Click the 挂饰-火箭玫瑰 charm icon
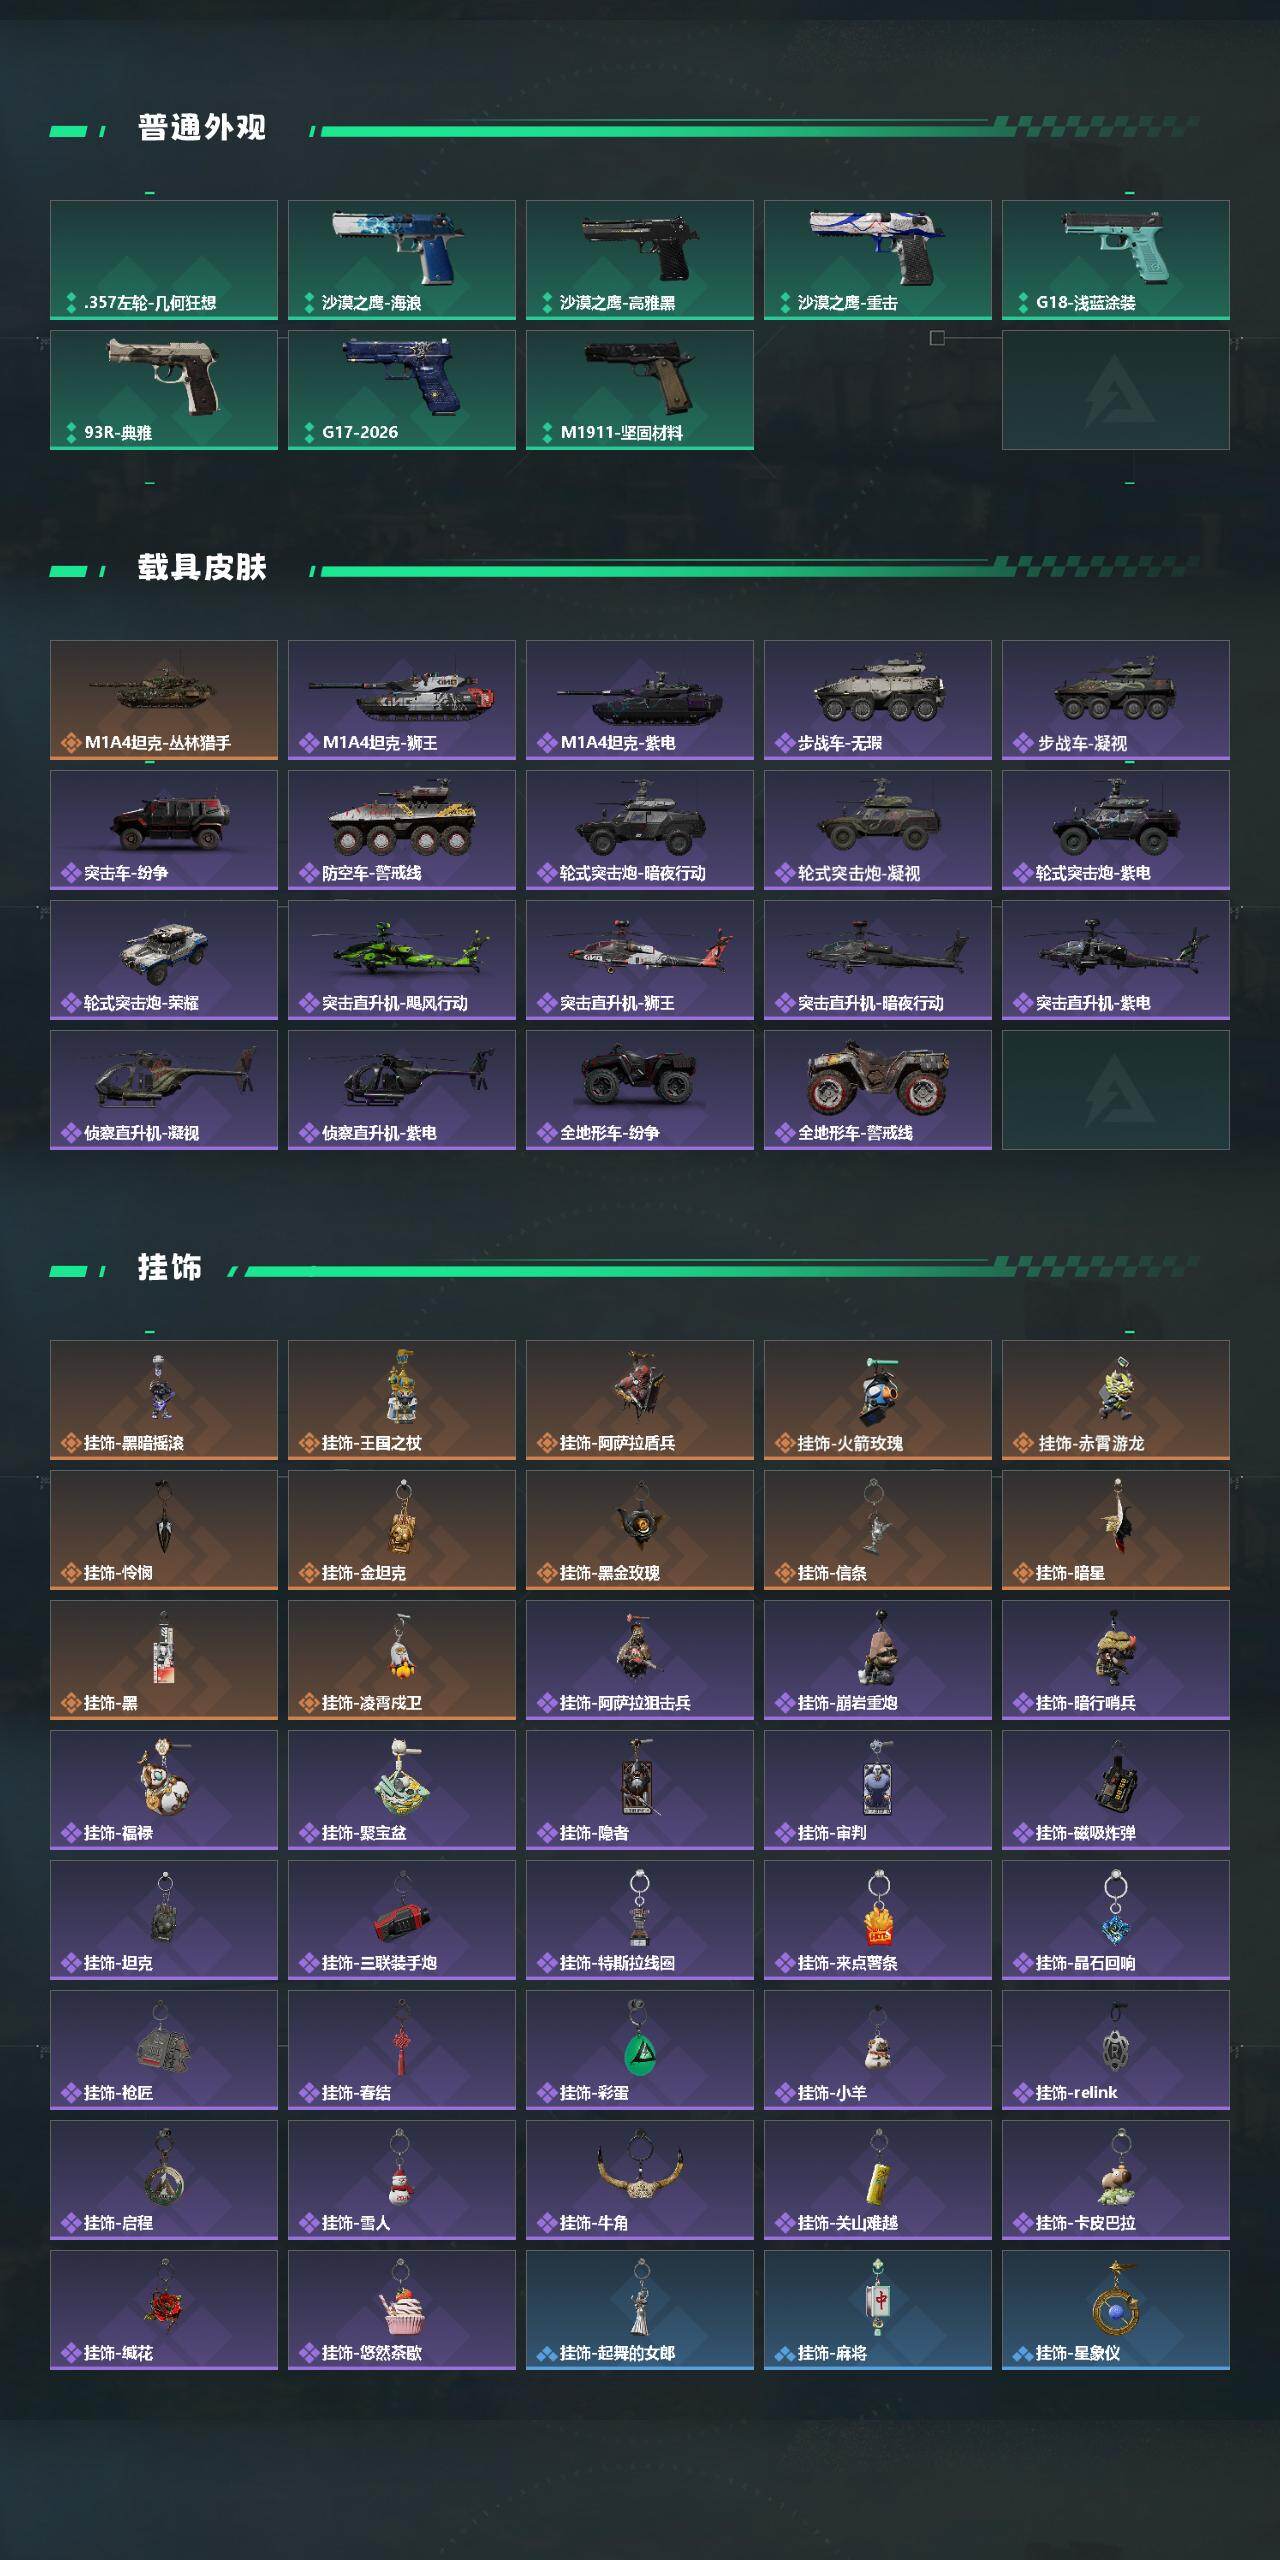The width and height of the screenshot is (1280, 2560). [878, 1400]
